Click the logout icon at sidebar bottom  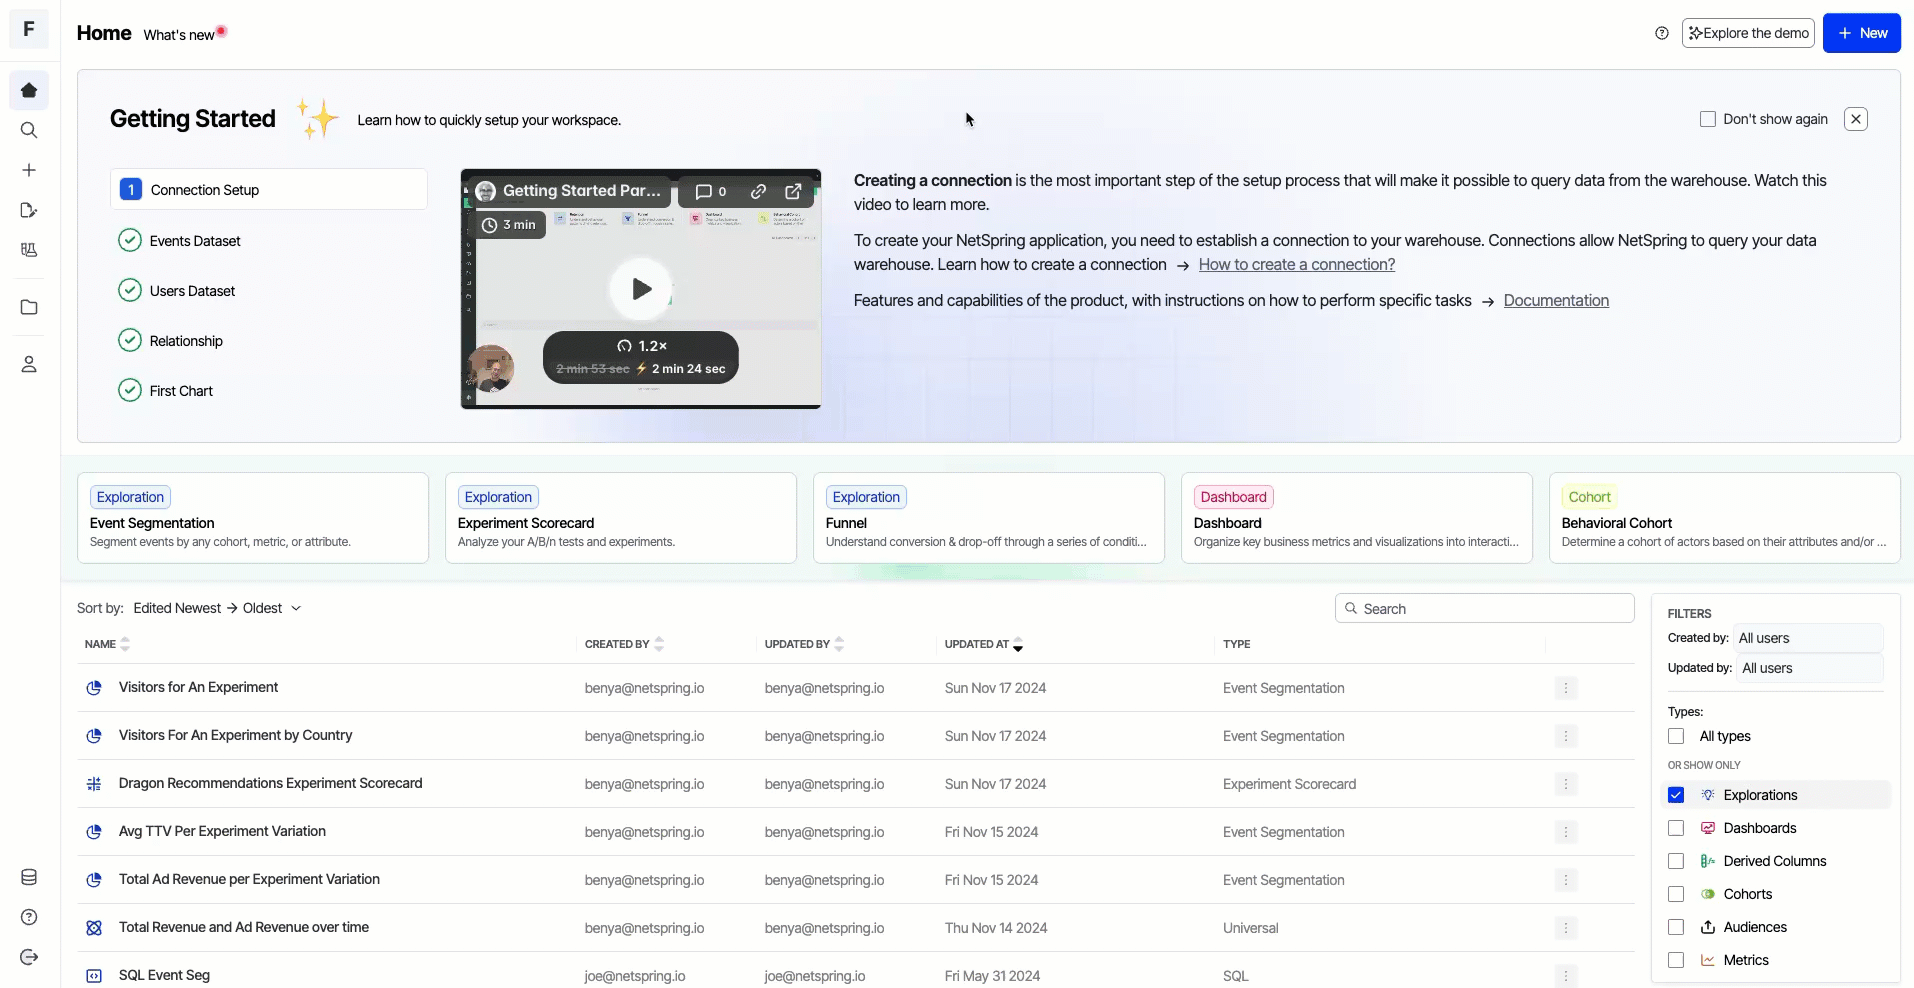(x=29, y=957)
